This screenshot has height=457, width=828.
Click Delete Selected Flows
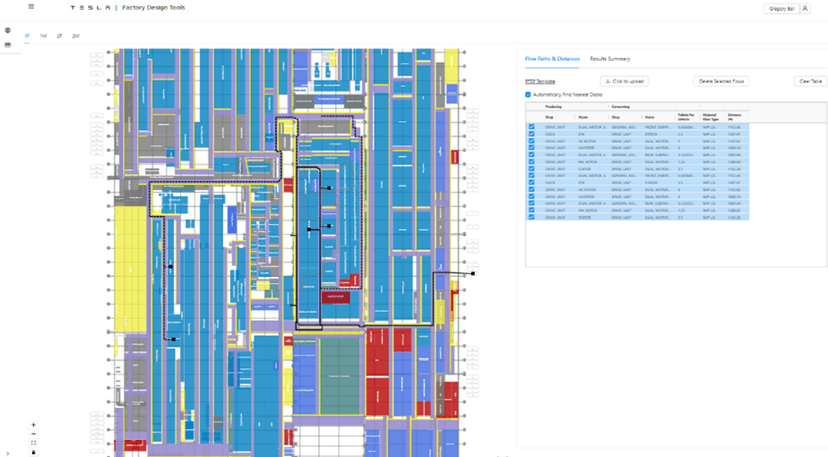tap(721, 81)
